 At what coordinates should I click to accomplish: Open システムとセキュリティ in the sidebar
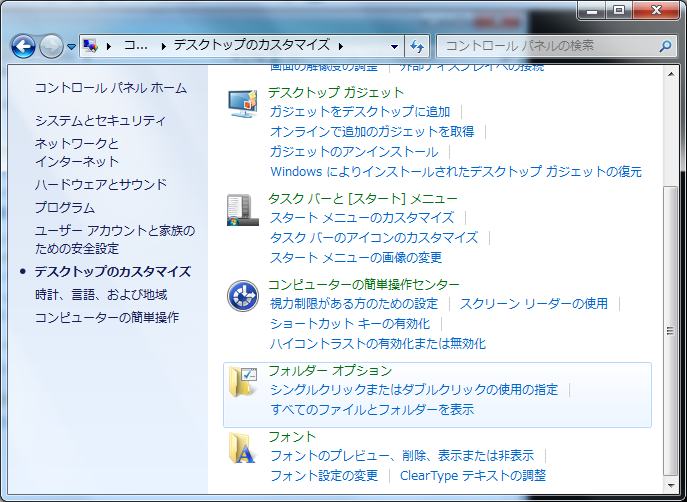coord(100,120)
